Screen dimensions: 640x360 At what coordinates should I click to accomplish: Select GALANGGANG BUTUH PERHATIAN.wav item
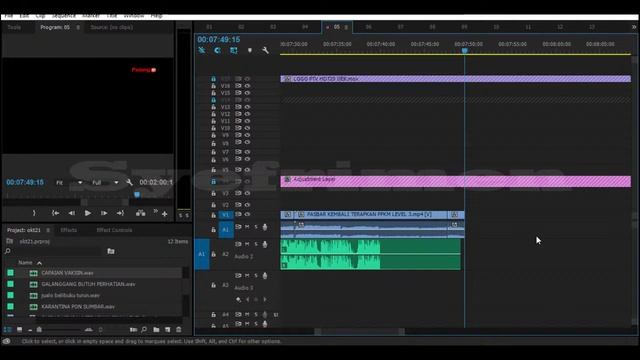tap(88, 284)
